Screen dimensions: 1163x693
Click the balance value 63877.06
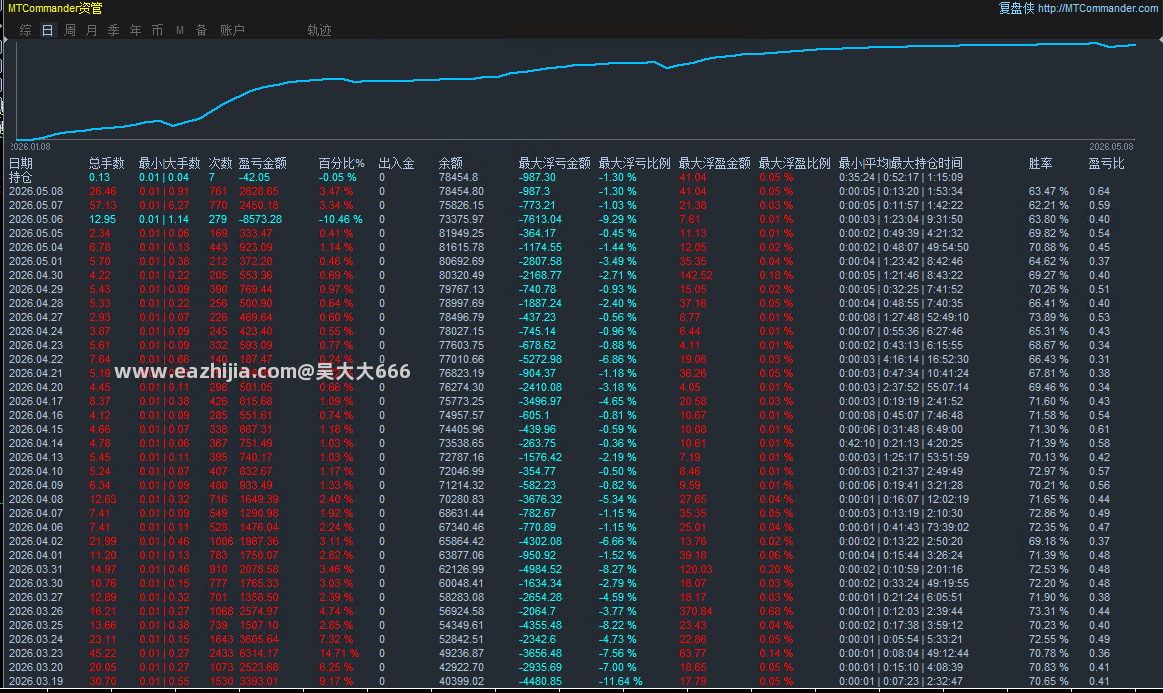click(461, 555)
